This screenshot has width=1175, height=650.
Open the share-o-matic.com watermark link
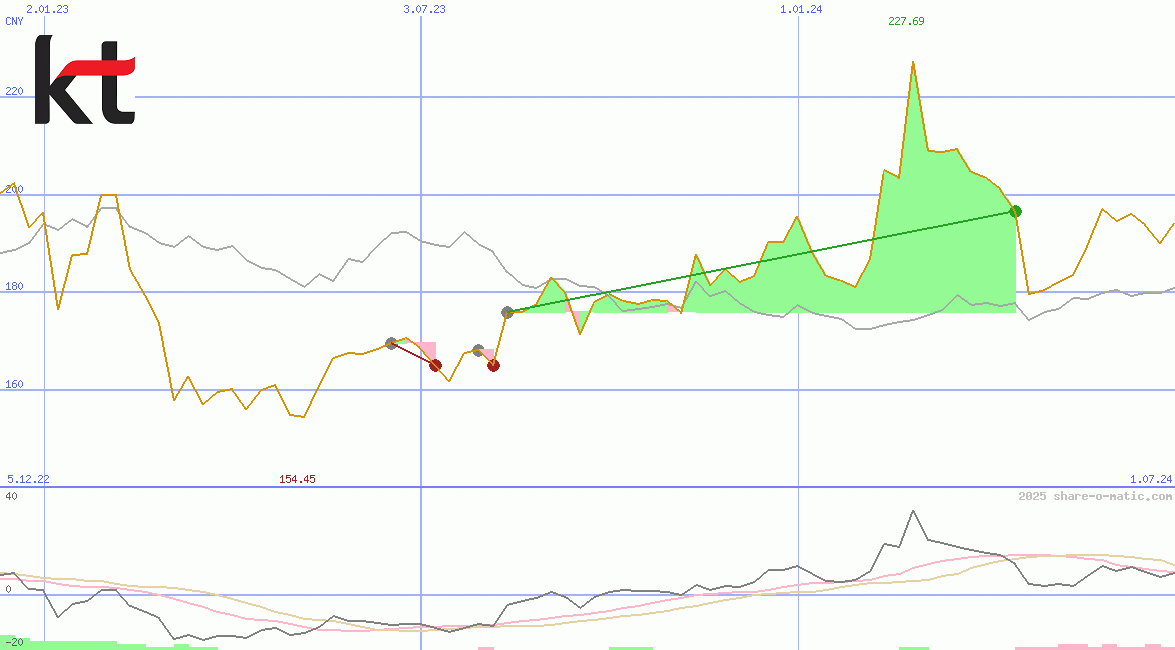click(x=1095, y=496)
